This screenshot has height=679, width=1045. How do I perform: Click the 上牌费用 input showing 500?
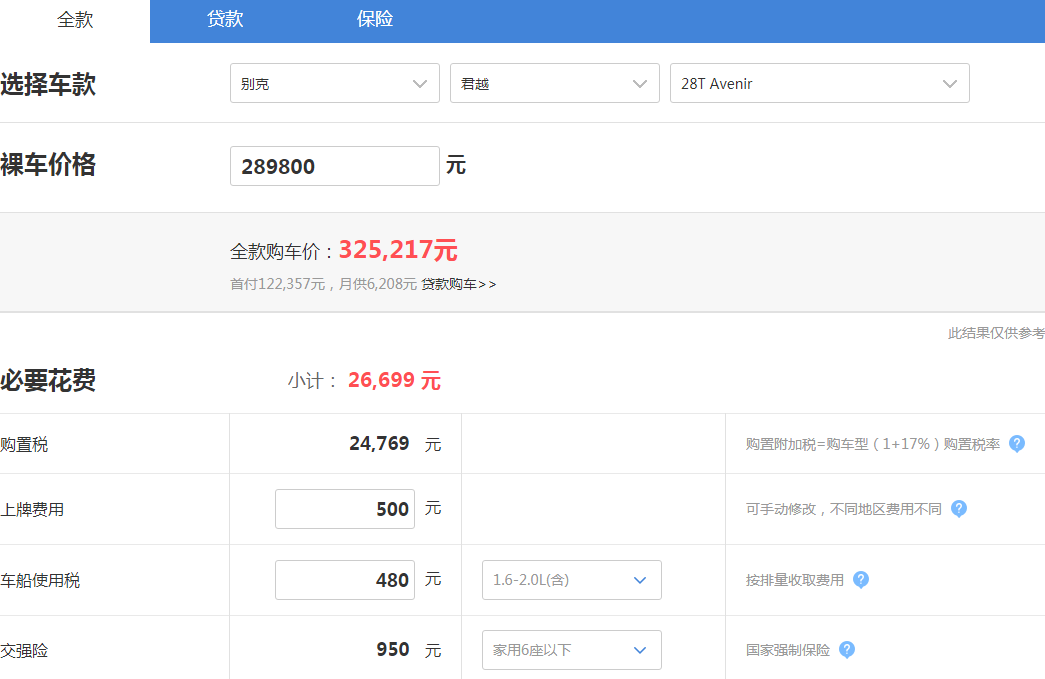tap(345, 509)
